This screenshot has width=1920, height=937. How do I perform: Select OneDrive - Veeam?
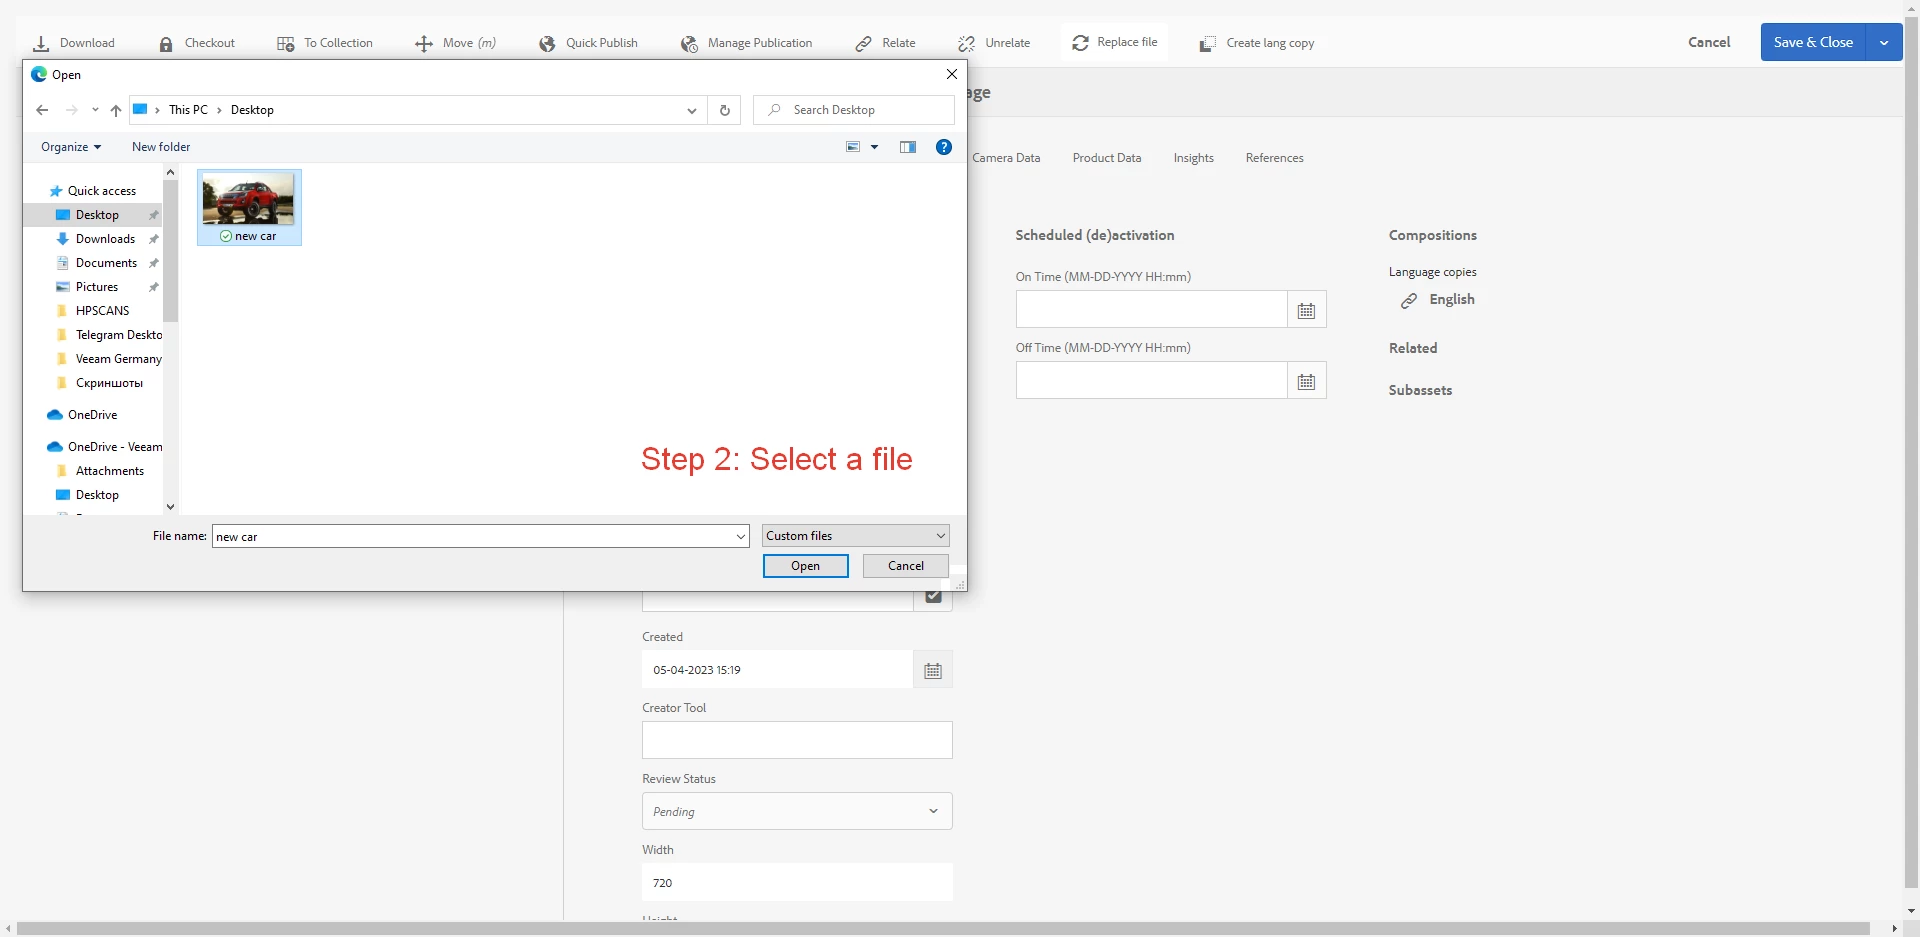(114, 447)
